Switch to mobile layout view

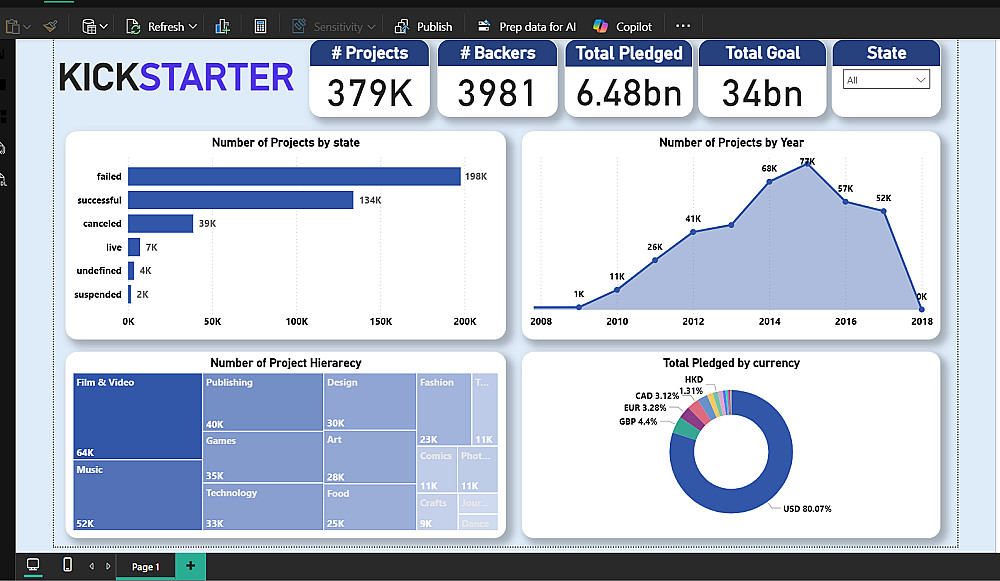(68, 565)
